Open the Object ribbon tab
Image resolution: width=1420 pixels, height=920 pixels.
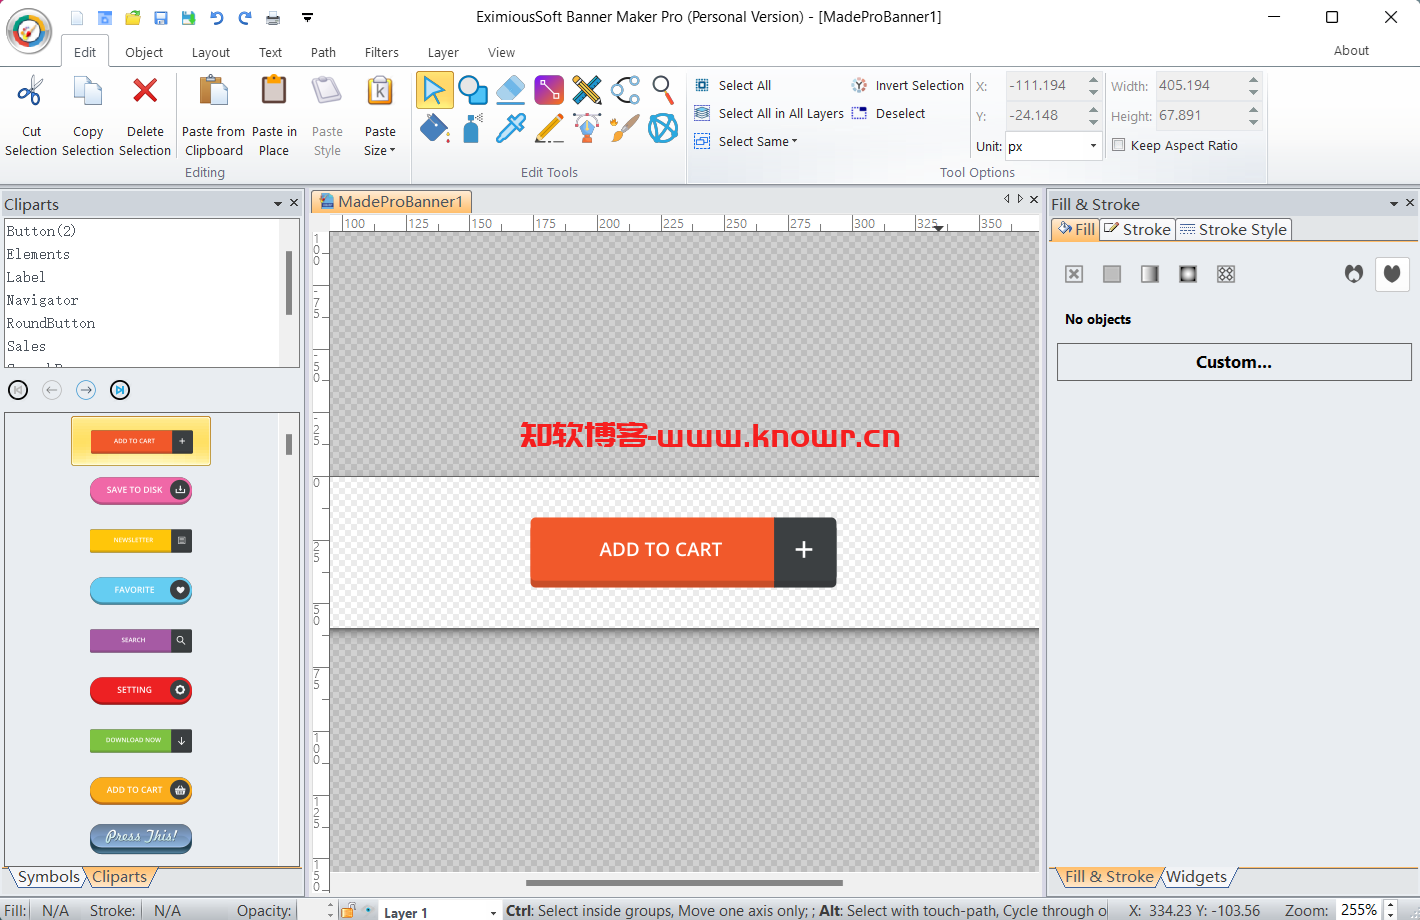[x=144, y=53]
